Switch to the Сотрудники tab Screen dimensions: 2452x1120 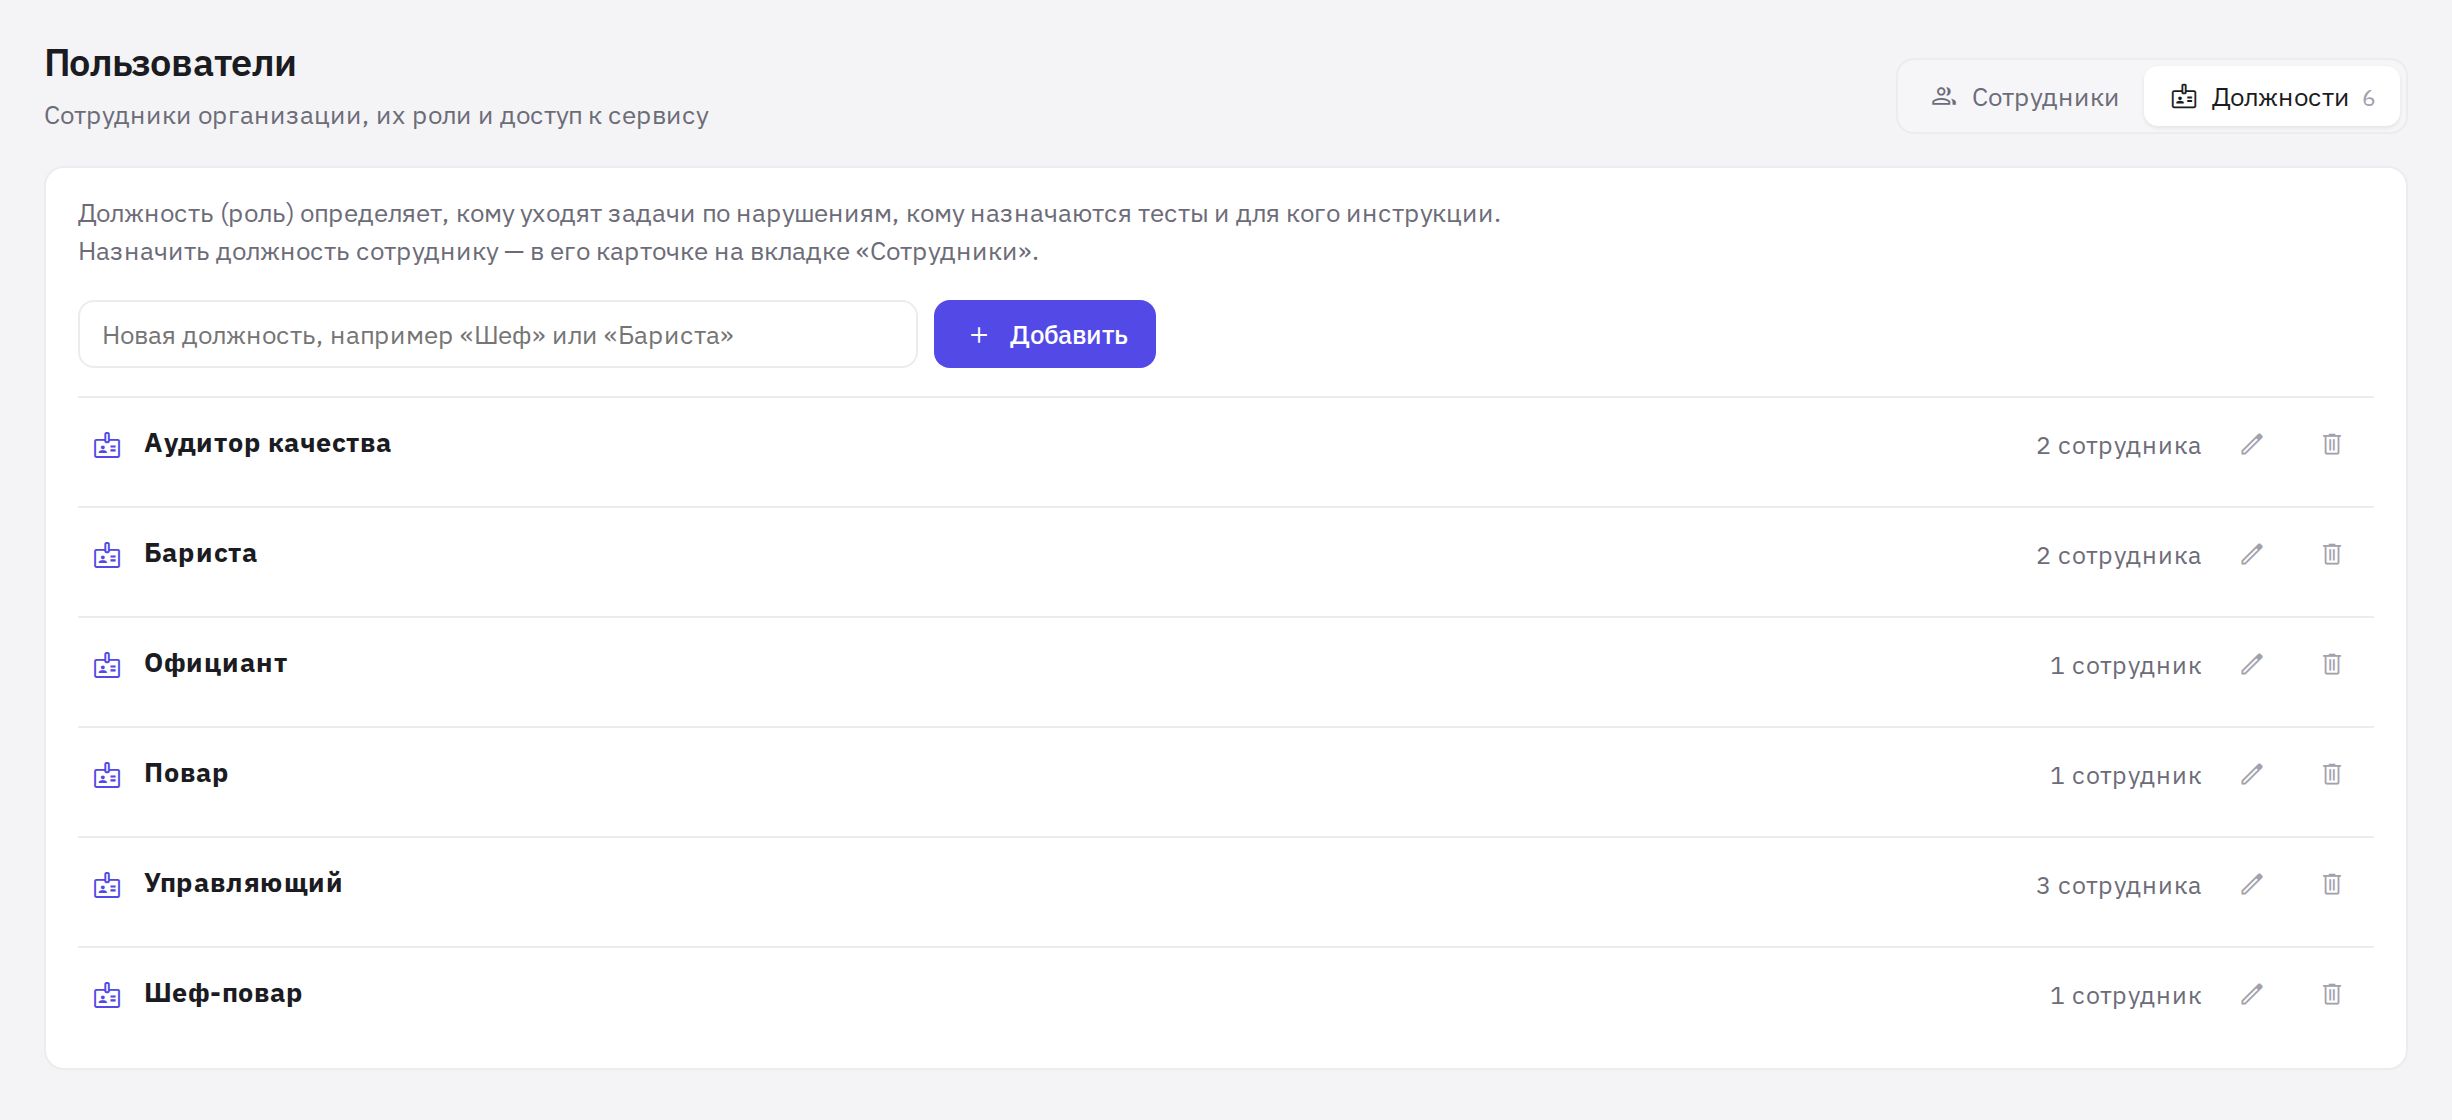point(2024,97)
